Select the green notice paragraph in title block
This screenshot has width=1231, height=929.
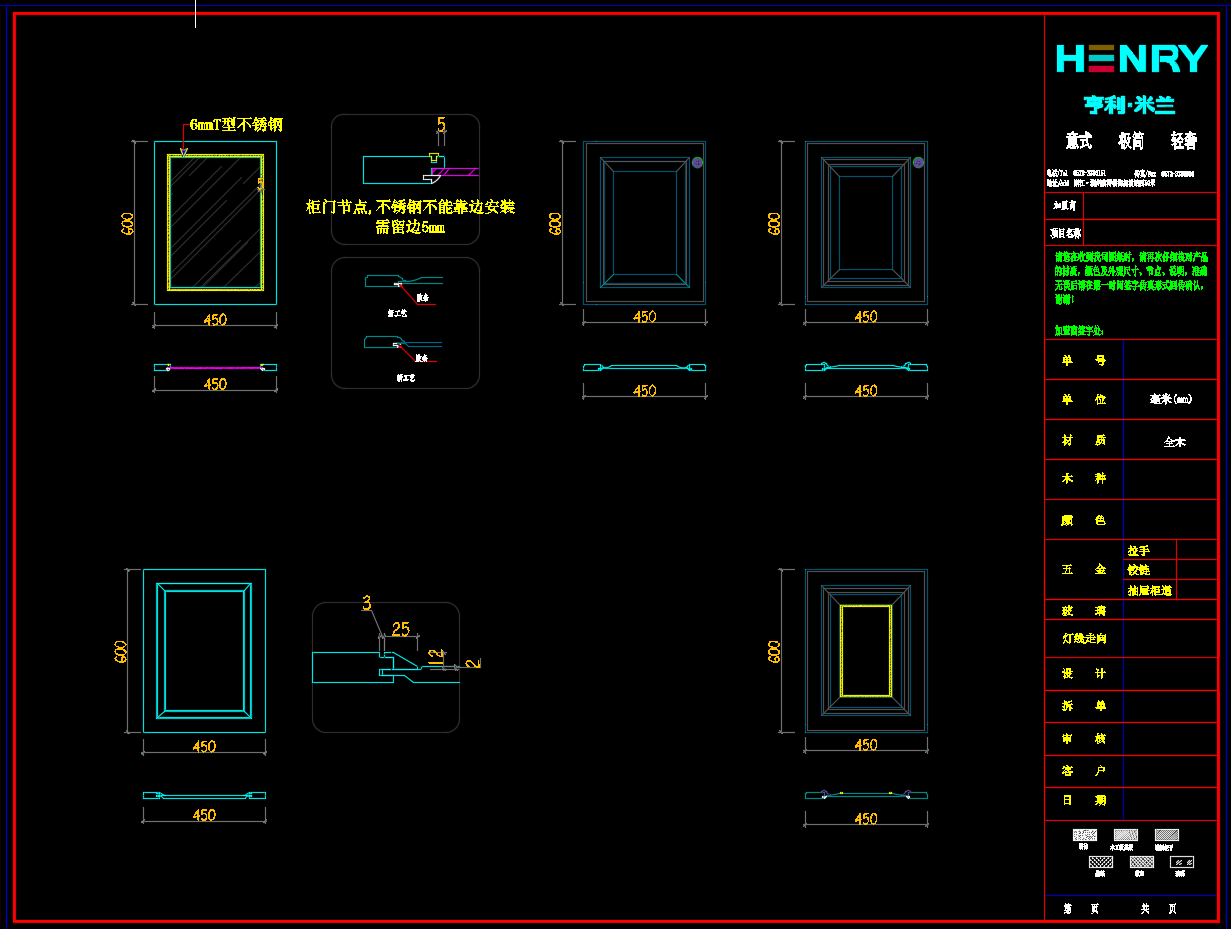(x=1131, y=278)
